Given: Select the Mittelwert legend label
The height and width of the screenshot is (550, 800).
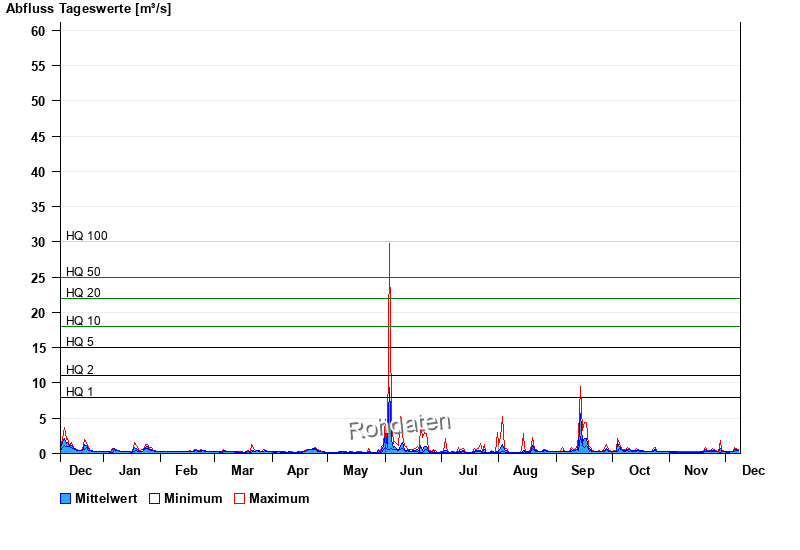Looking at the screenshot, I should 106,498.
